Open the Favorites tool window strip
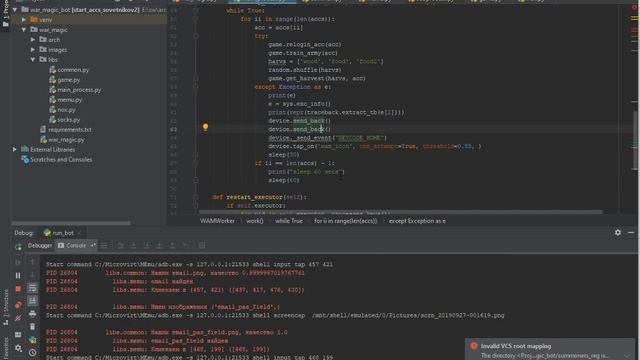The width and height of the screenshot is (640, 360). [5, 348]
